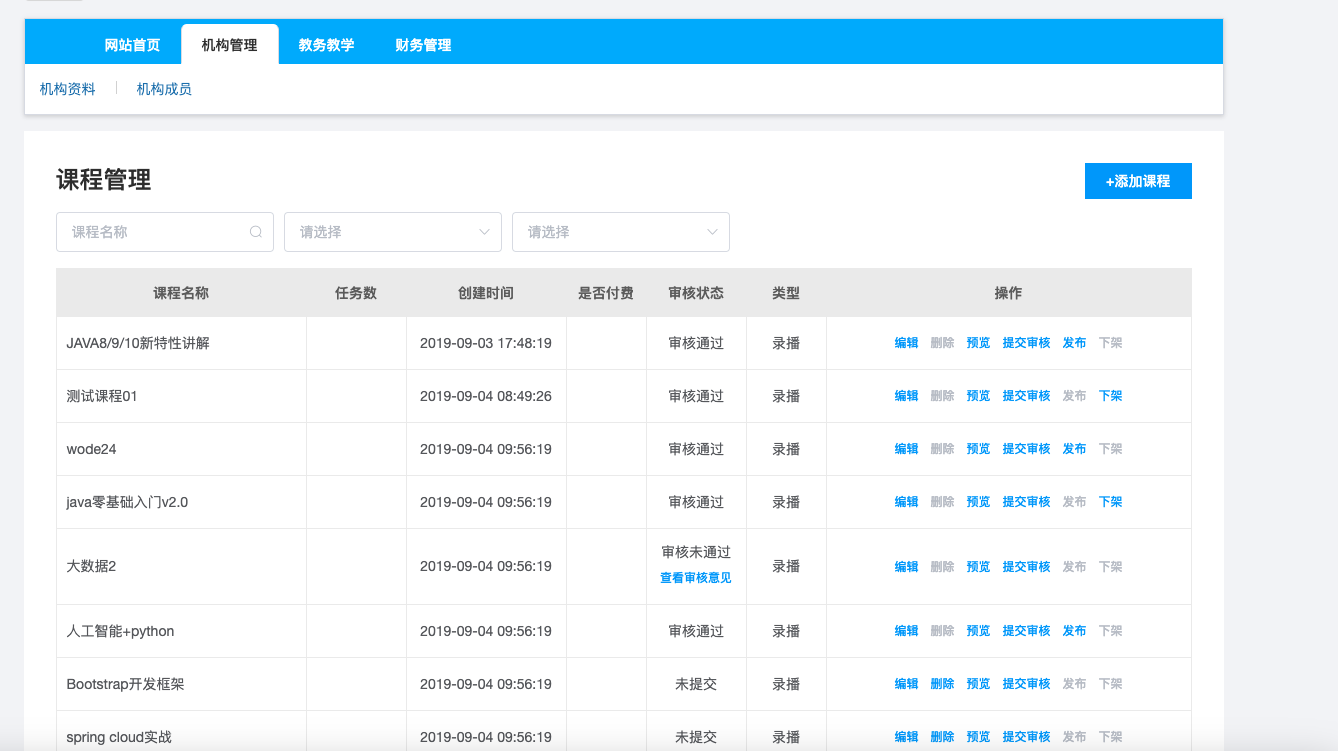1338x751 pixels.
Task: Preview the 人工智能+python course
Action: click(x=978, y=631)
